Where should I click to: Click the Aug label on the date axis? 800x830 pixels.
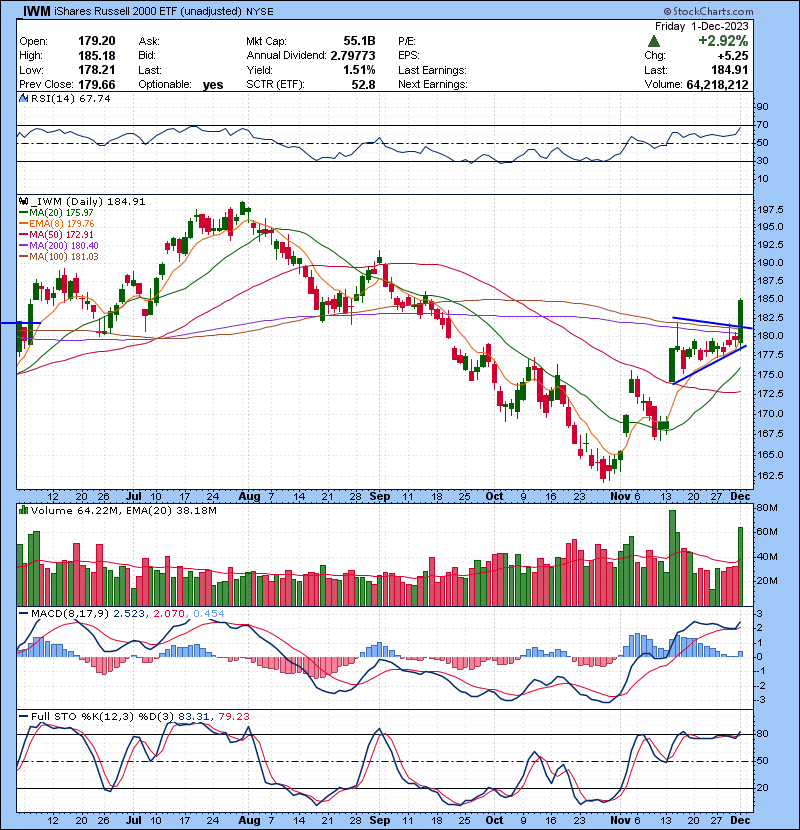pyautogui.click(x=250, y=495)
